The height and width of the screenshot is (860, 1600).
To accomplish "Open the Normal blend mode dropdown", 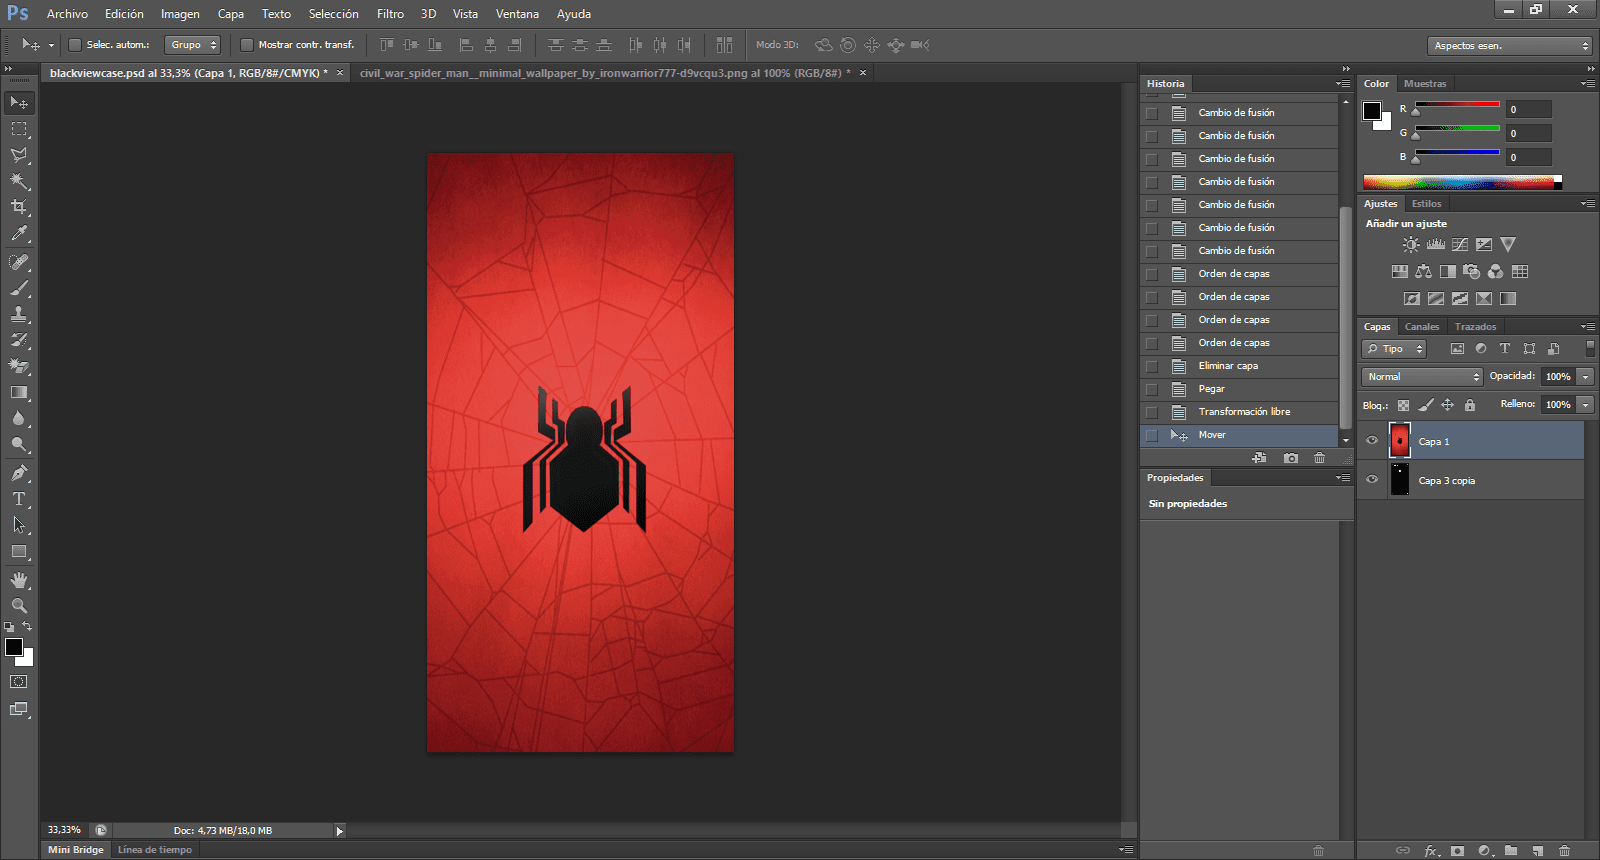I will pos(1422,377).
